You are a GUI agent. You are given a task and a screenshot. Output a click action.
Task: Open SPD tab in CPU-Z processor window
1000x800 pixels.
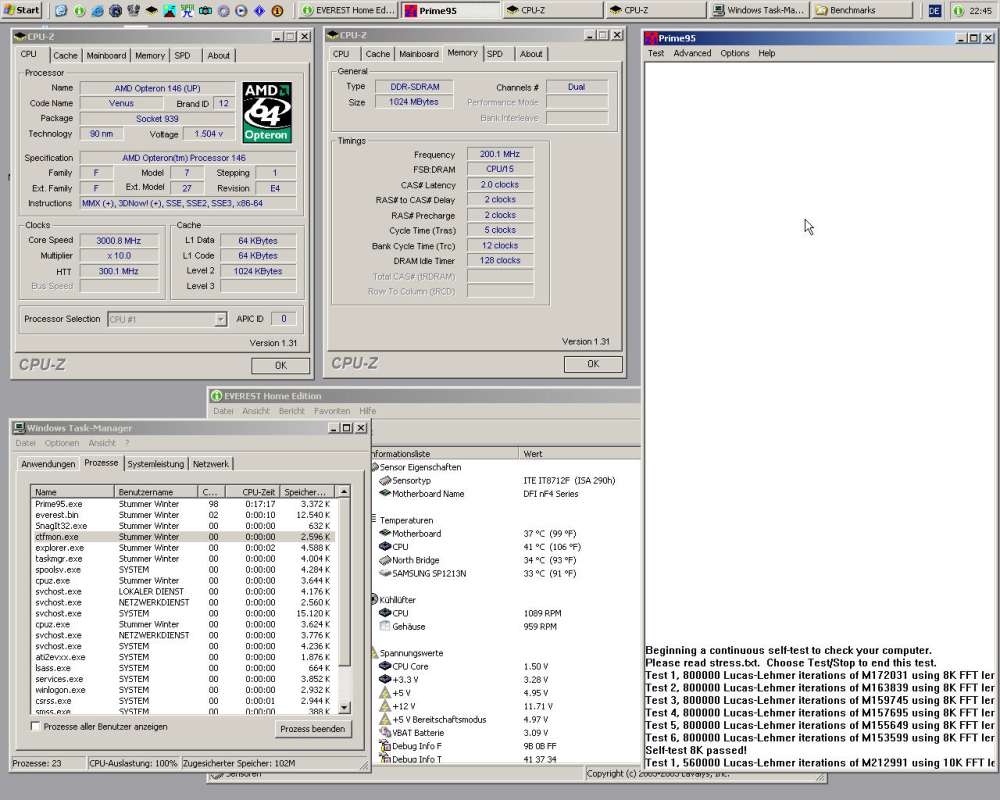click(182, 56)
